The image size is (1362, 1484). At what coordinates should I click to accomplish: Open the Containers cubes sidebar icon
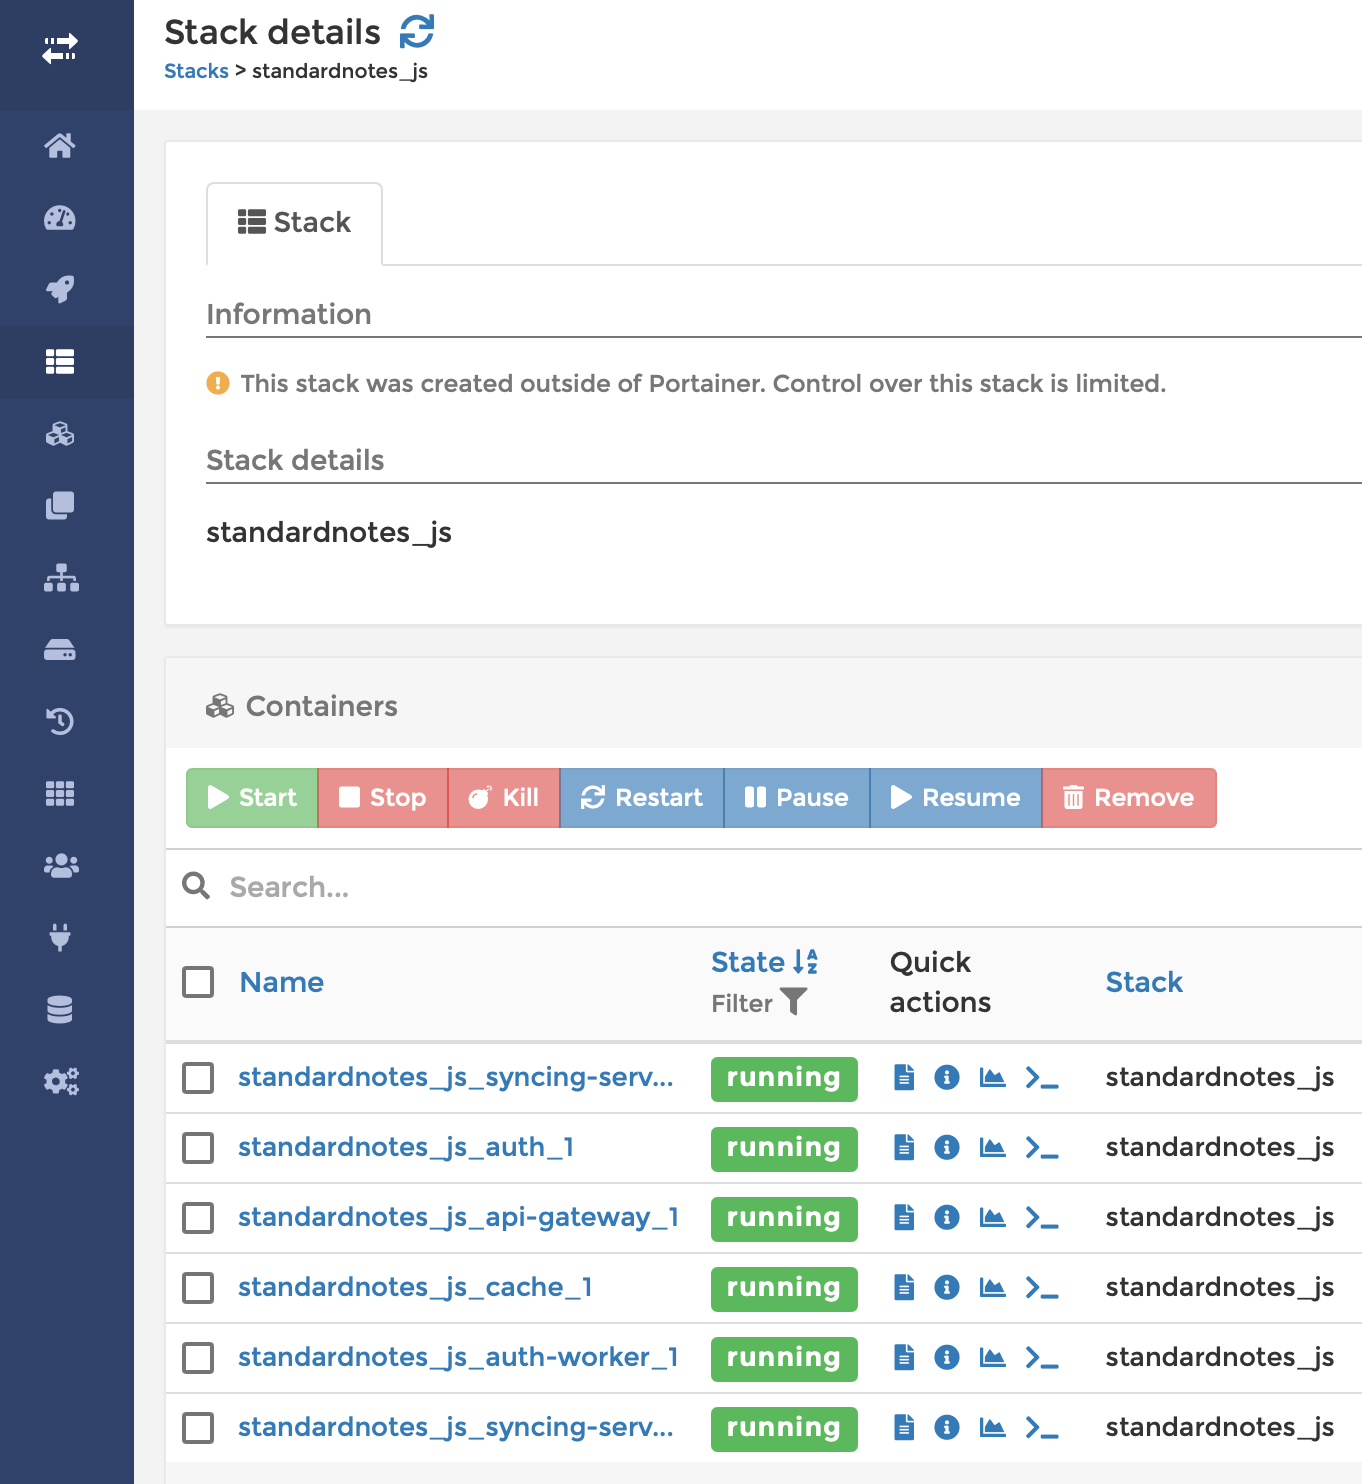(60, 434)
